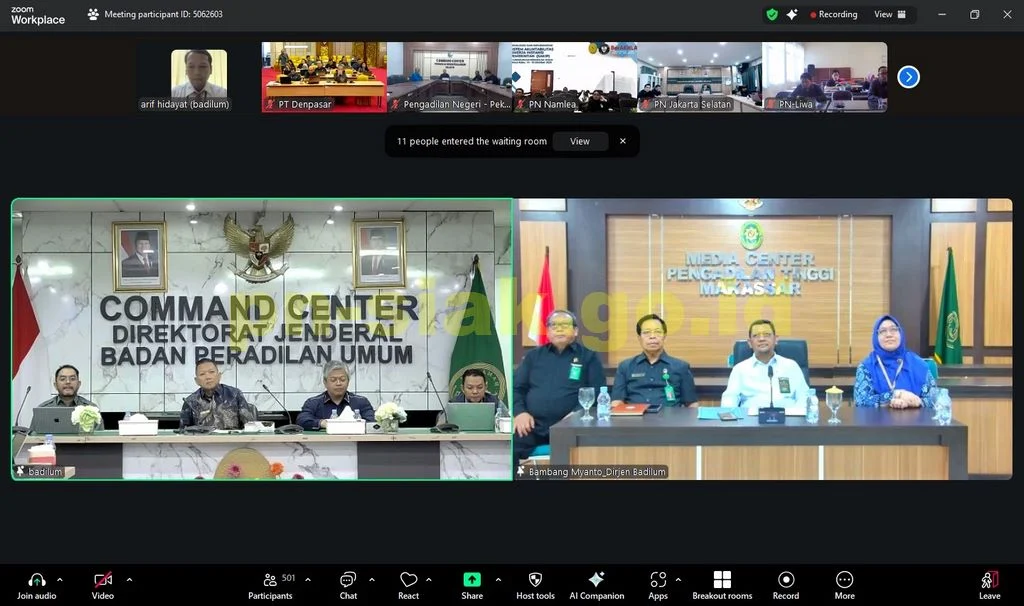Open the More options menu
1024x606 pixels.
844,586
